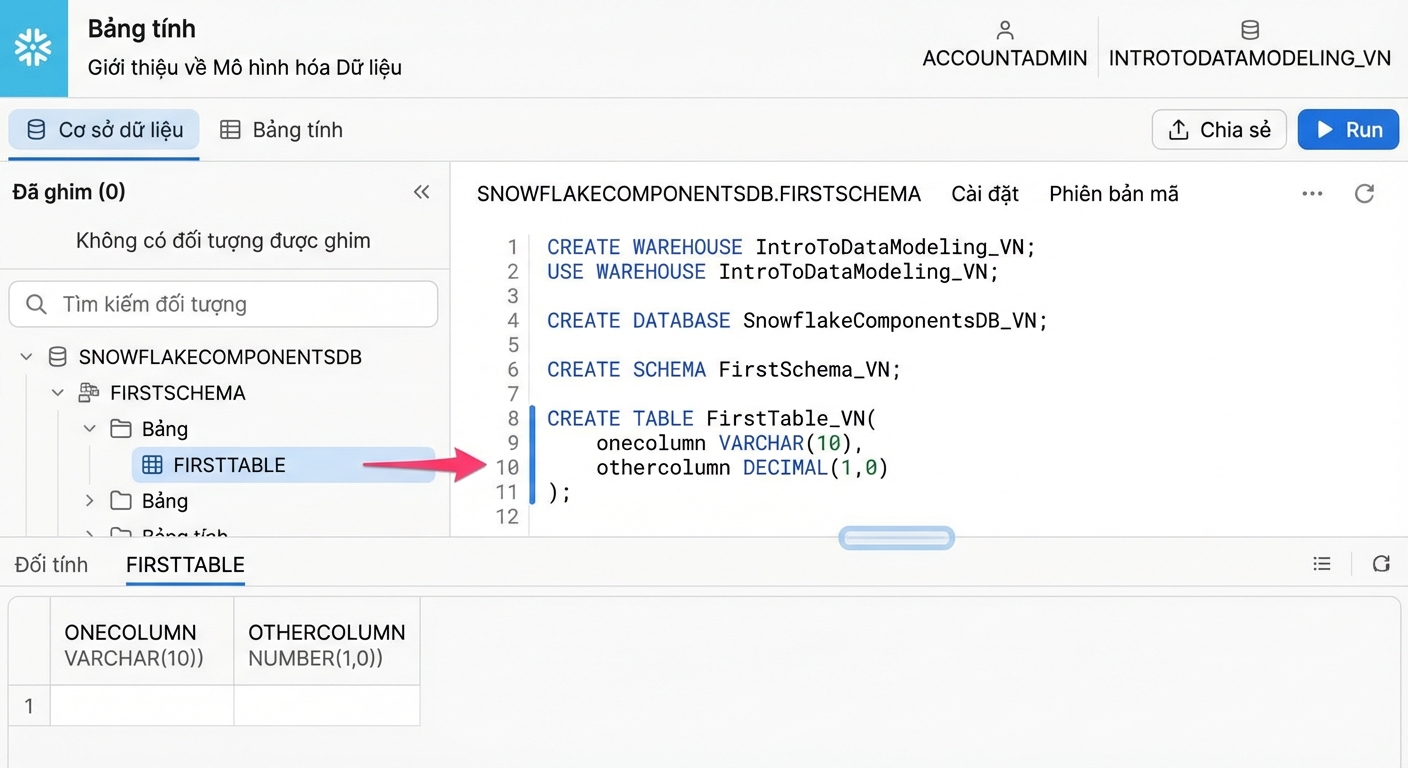Image resolution: width=1408 pixels, height=768 pixels.
Task: Select the FIRSTTABLE results tab
Action: click(185, 565)
